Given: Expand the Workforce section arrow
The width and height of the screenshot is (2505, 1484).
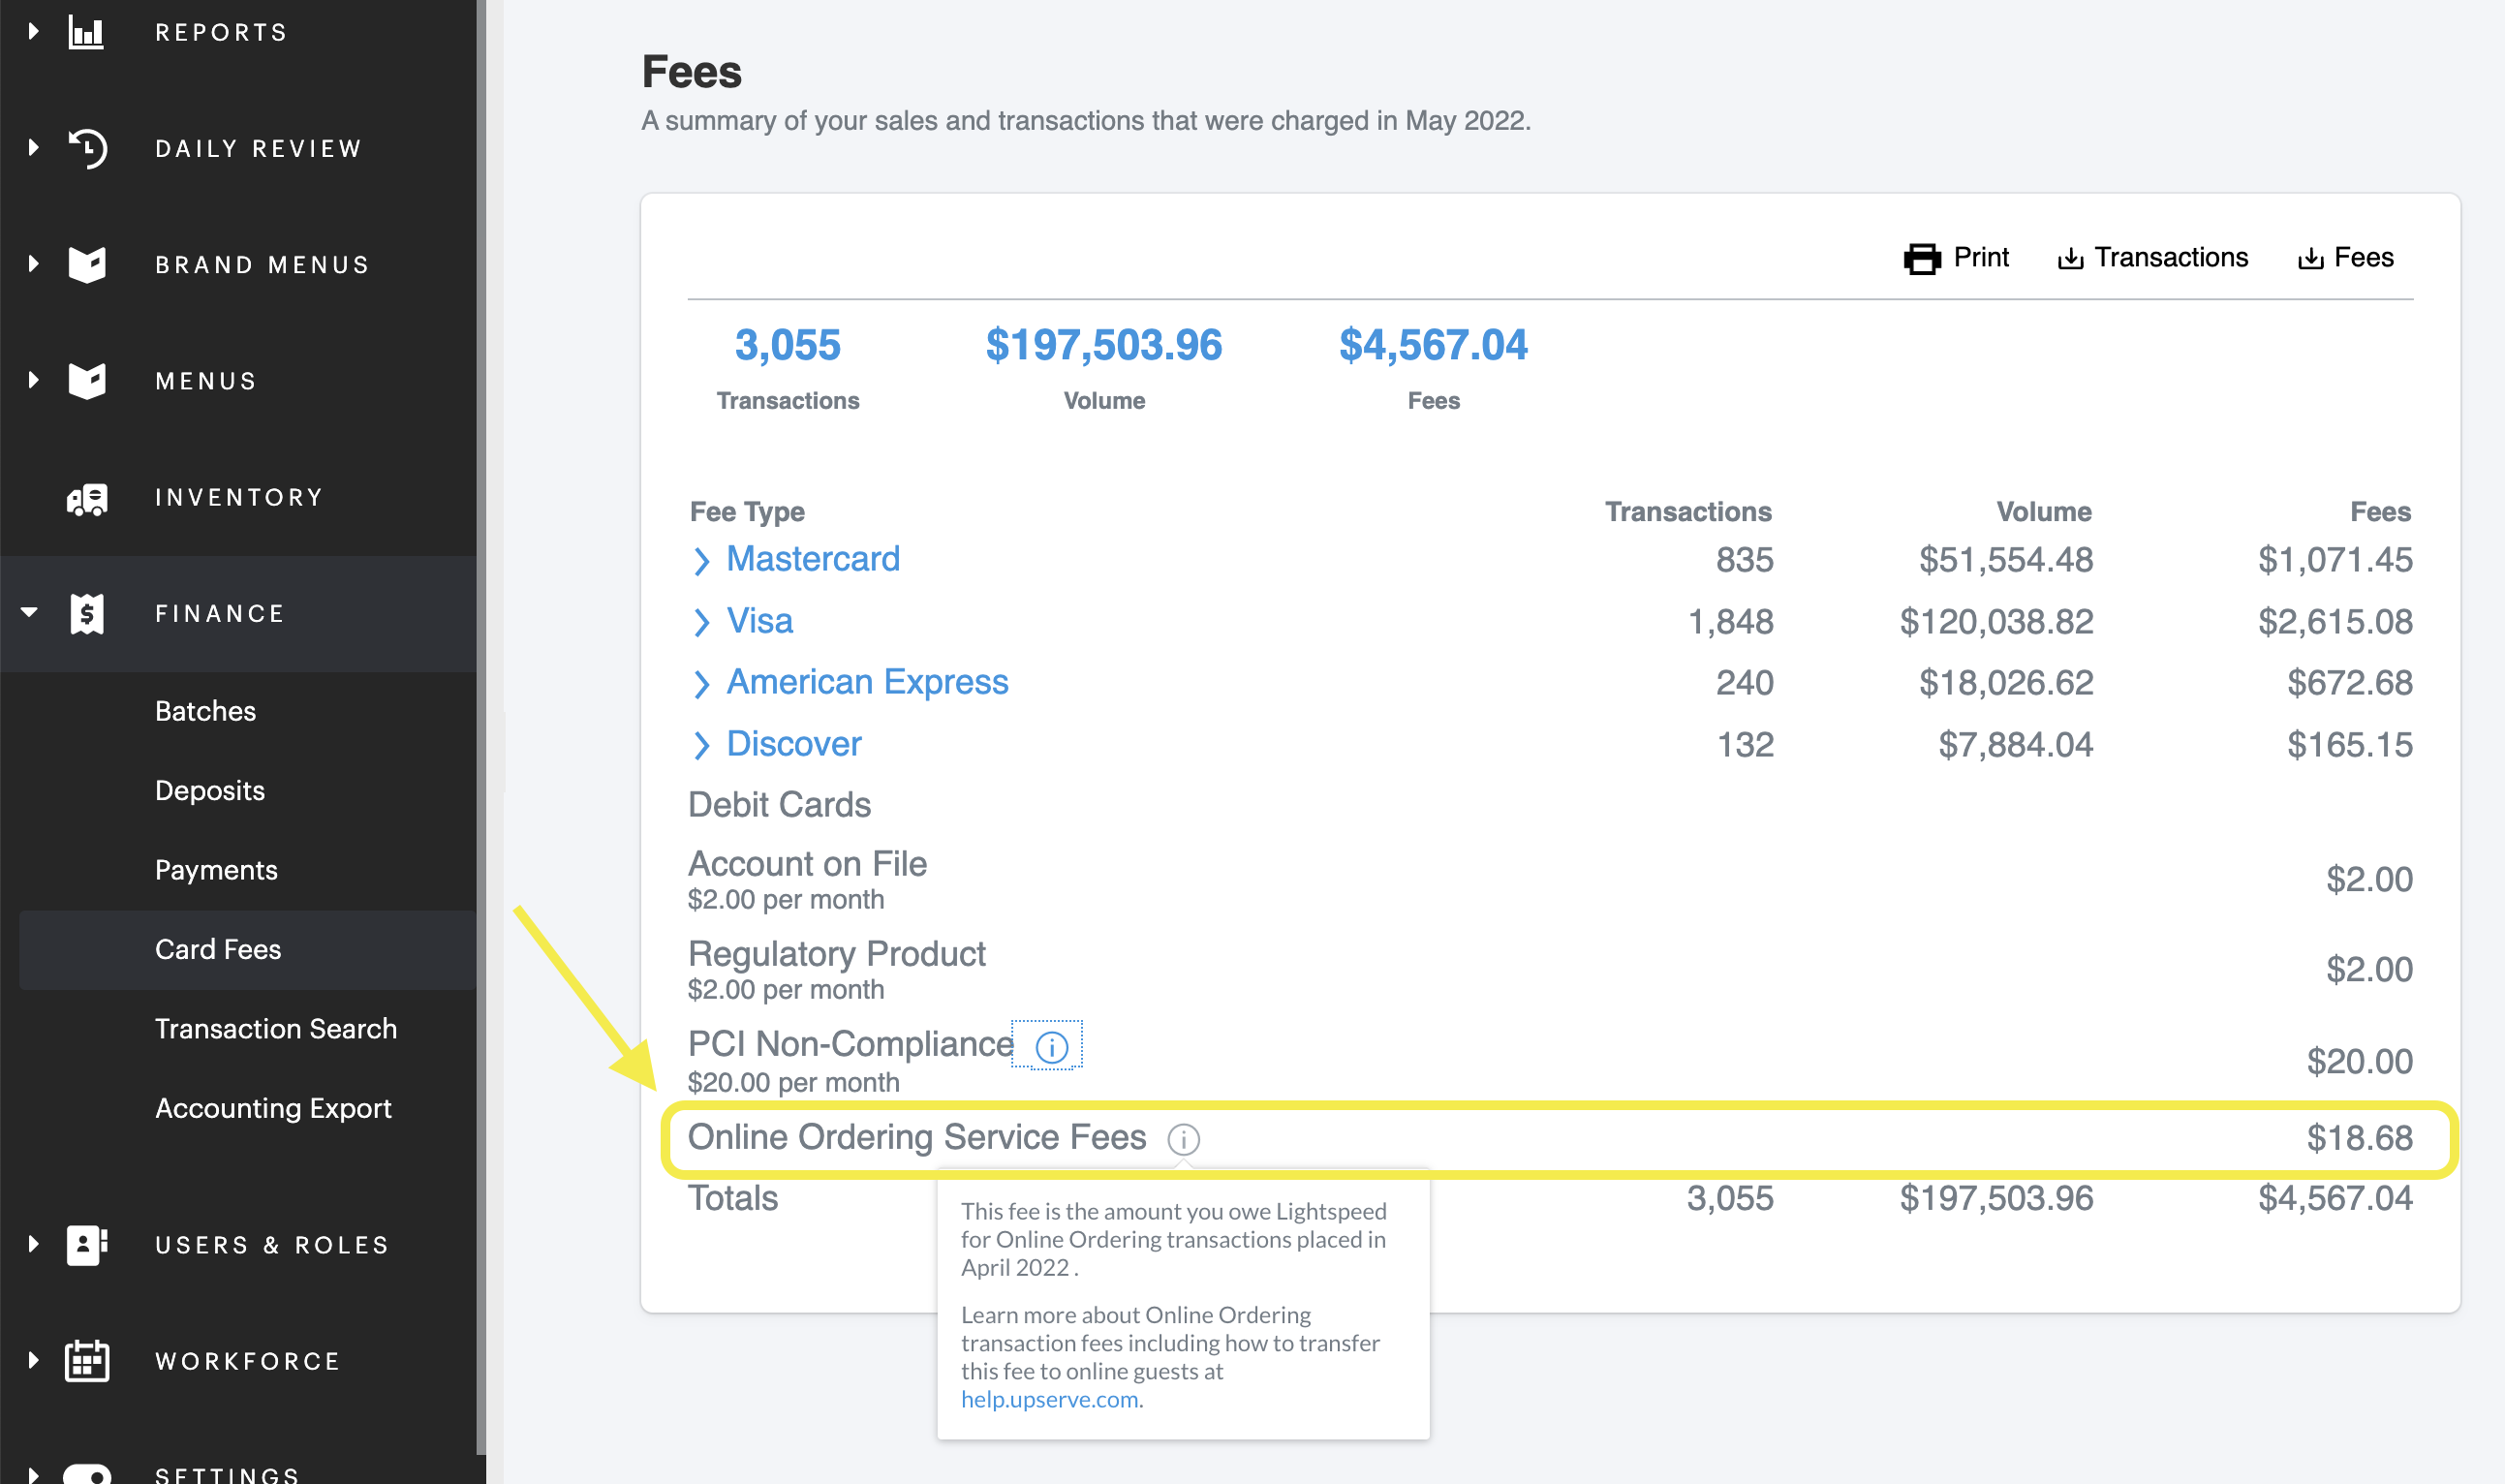Looking at the screenshot, I should click(x=33, y=1360).
